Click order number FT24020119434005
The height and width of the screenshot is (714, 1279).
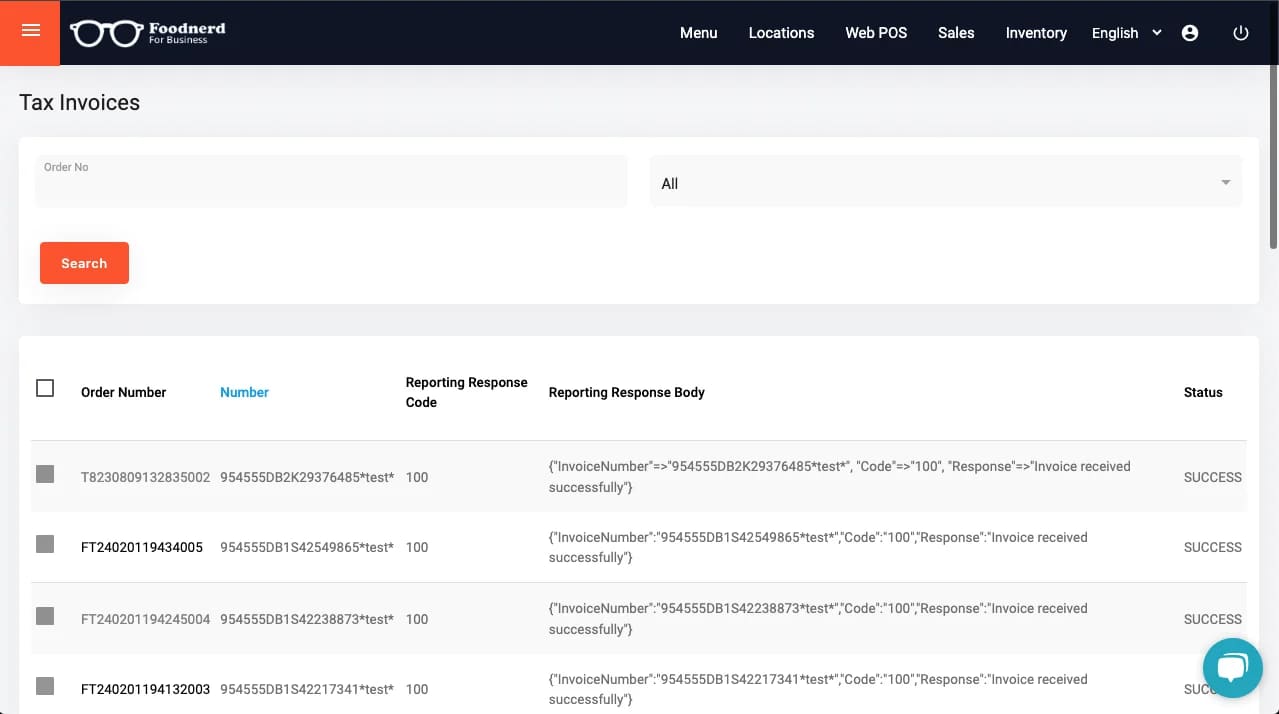tap(142, 547)
